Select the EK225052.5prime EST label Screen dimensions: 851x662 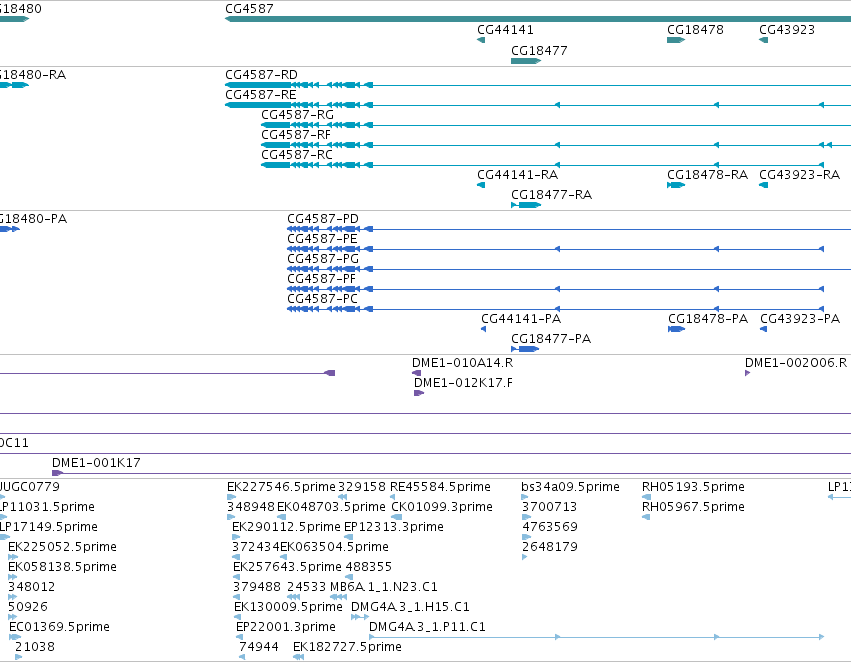(x=62, y=547)
